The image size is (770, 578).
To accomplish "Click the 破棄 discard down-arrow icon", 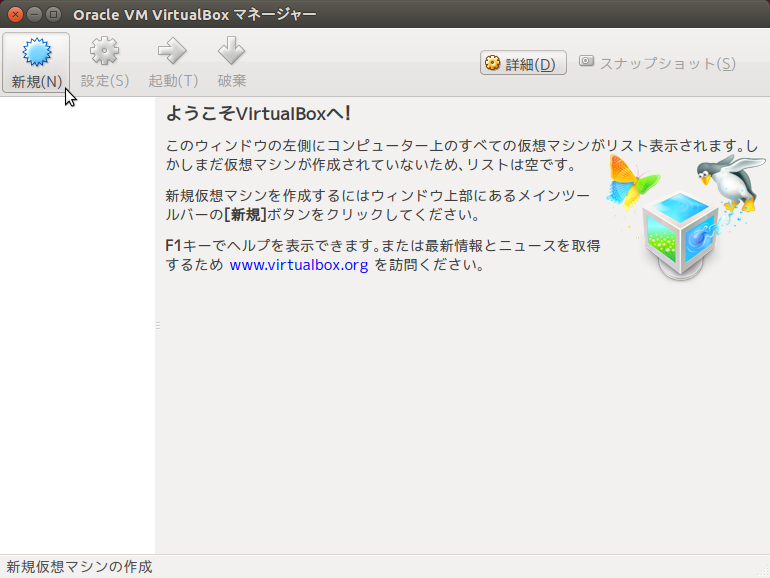I will point(232,62).
